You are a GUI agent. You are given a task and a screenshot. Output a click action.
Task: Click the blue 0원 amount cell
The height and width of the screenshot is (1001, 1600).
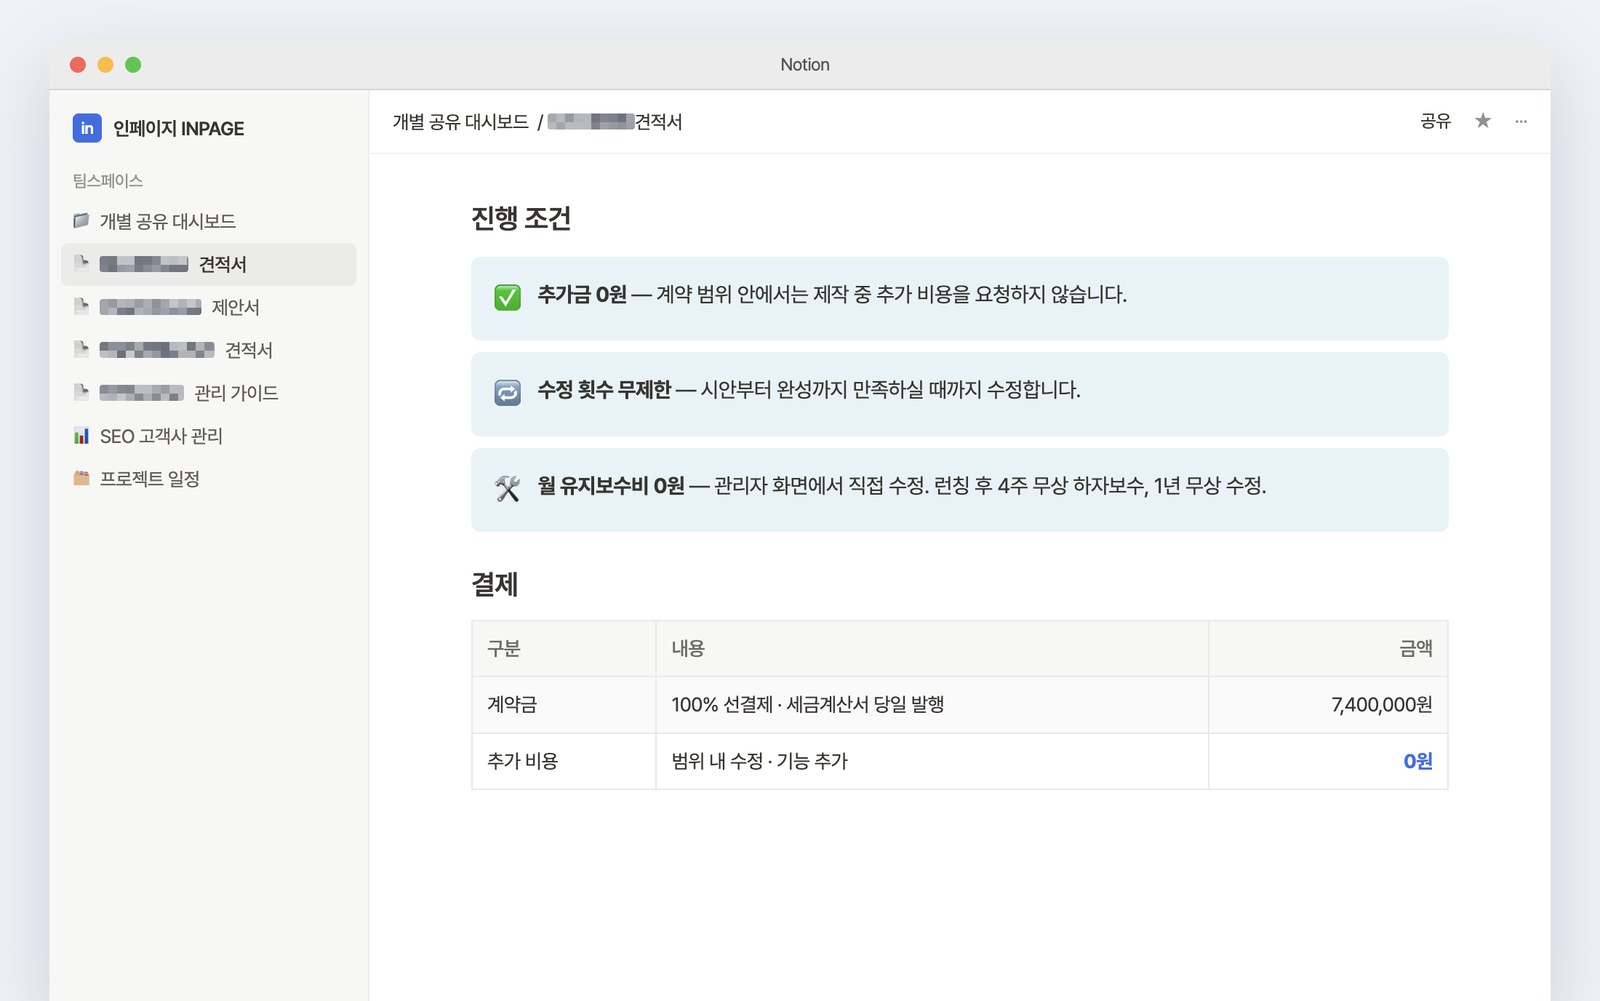pyautogui.click(x=1328, y=761)
